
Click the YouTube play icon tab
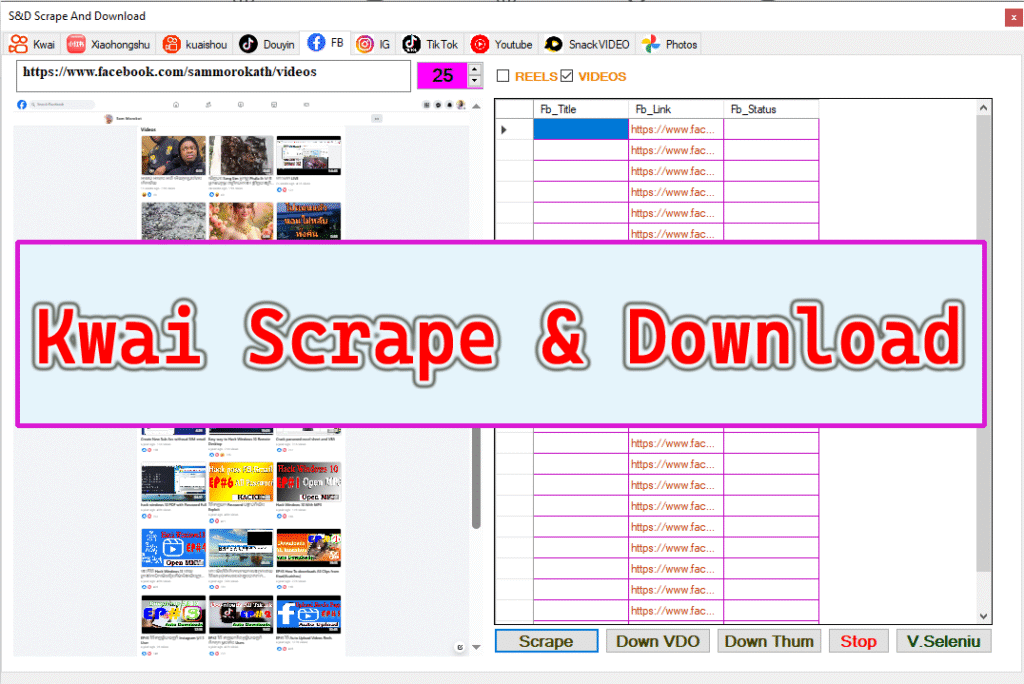click(479, 44)
